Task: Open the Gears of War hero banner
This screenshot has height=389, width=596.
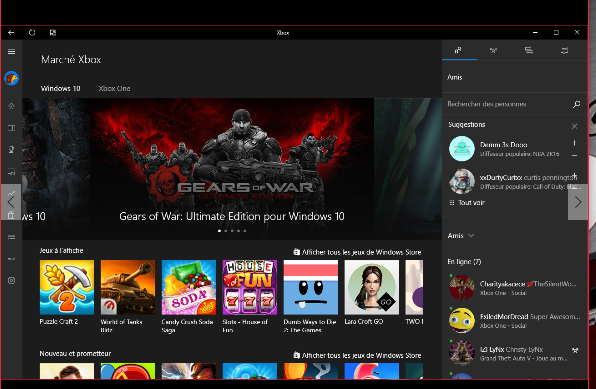Action: 232,168
